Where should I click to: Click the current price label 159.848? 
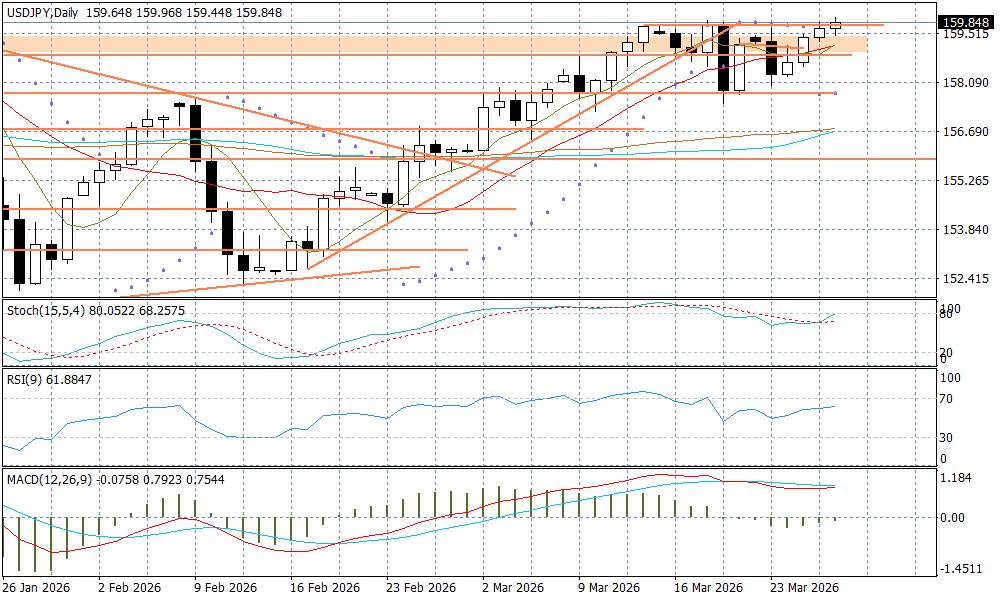[x=965, y=23]
